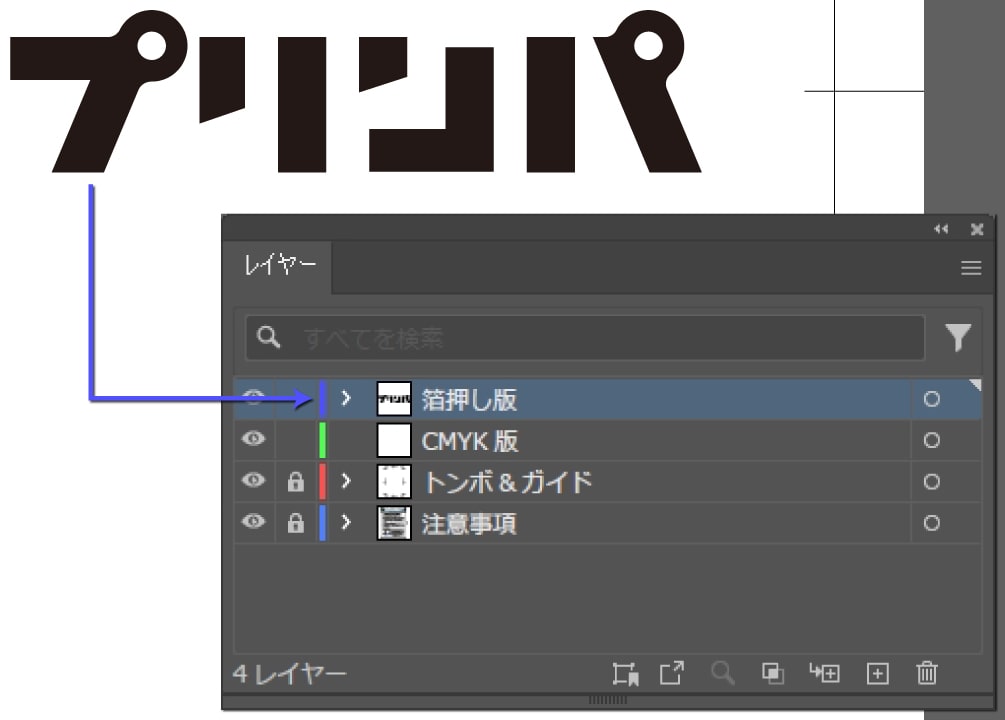
Task: Expand the トンボ＆ガイド layer contents
Action: click(346, 481)
